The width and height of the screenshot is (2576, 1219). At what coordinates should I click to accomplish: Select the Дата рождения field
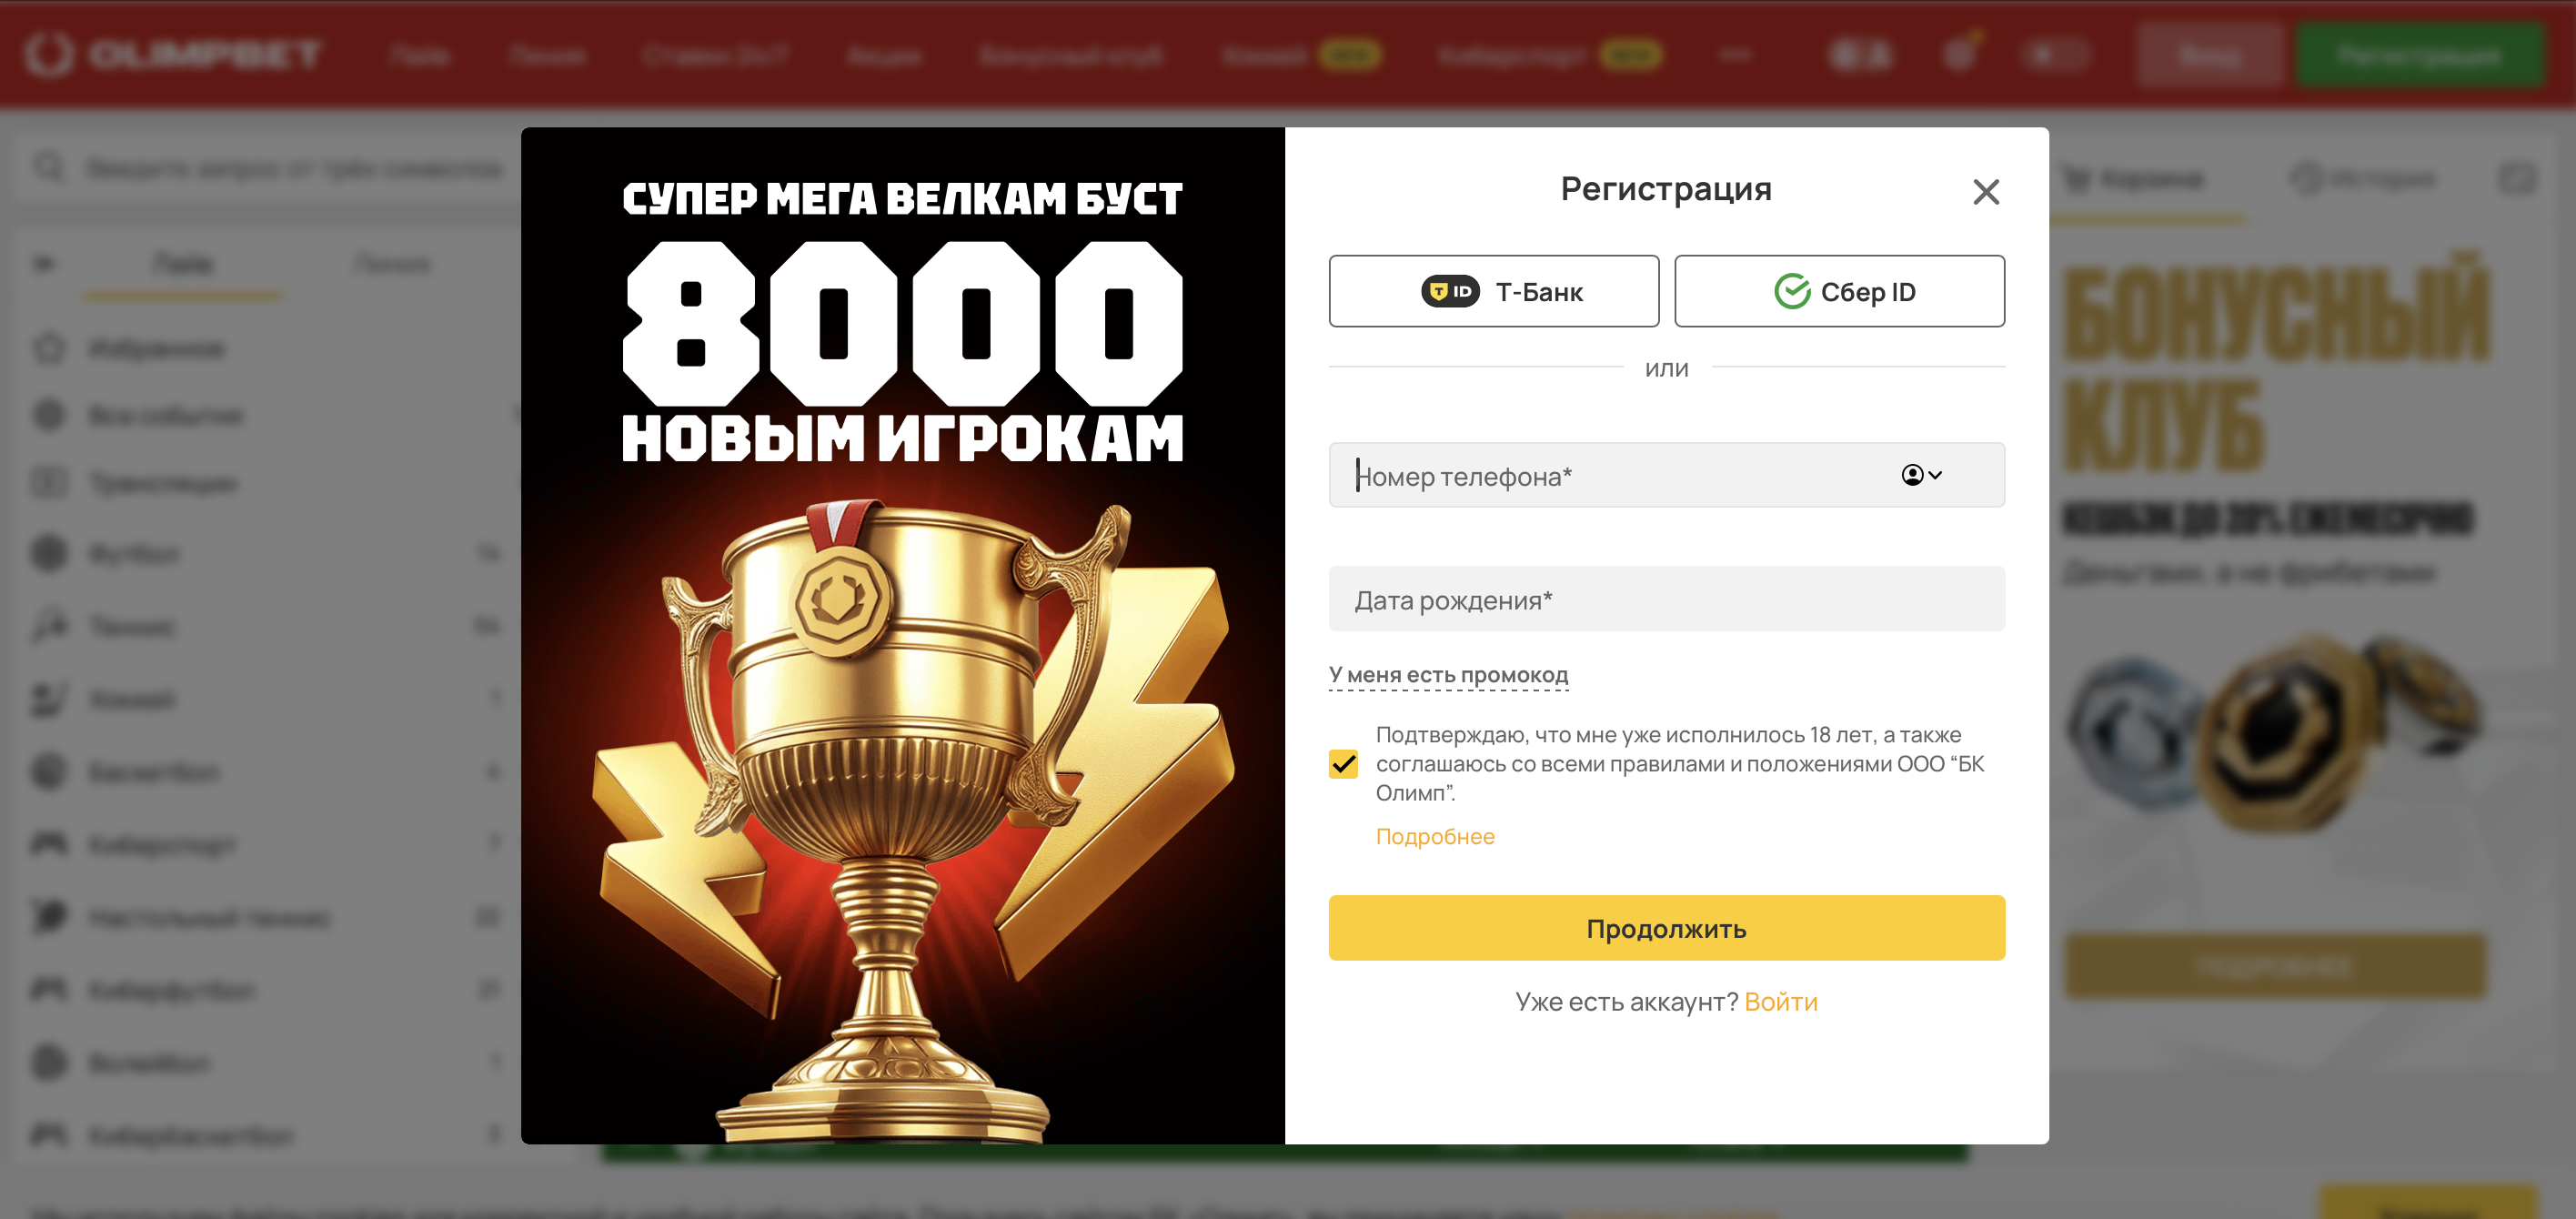click(x=1666, y=599)
